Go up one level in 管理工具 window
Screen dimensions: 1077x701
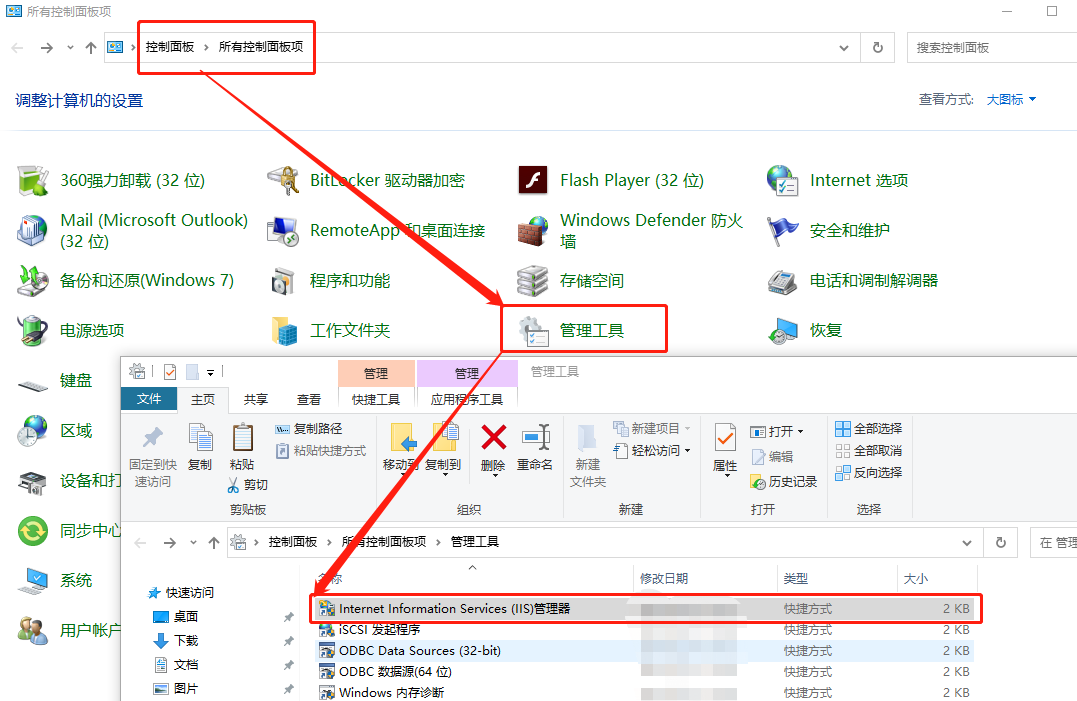(x=214, y=542)
